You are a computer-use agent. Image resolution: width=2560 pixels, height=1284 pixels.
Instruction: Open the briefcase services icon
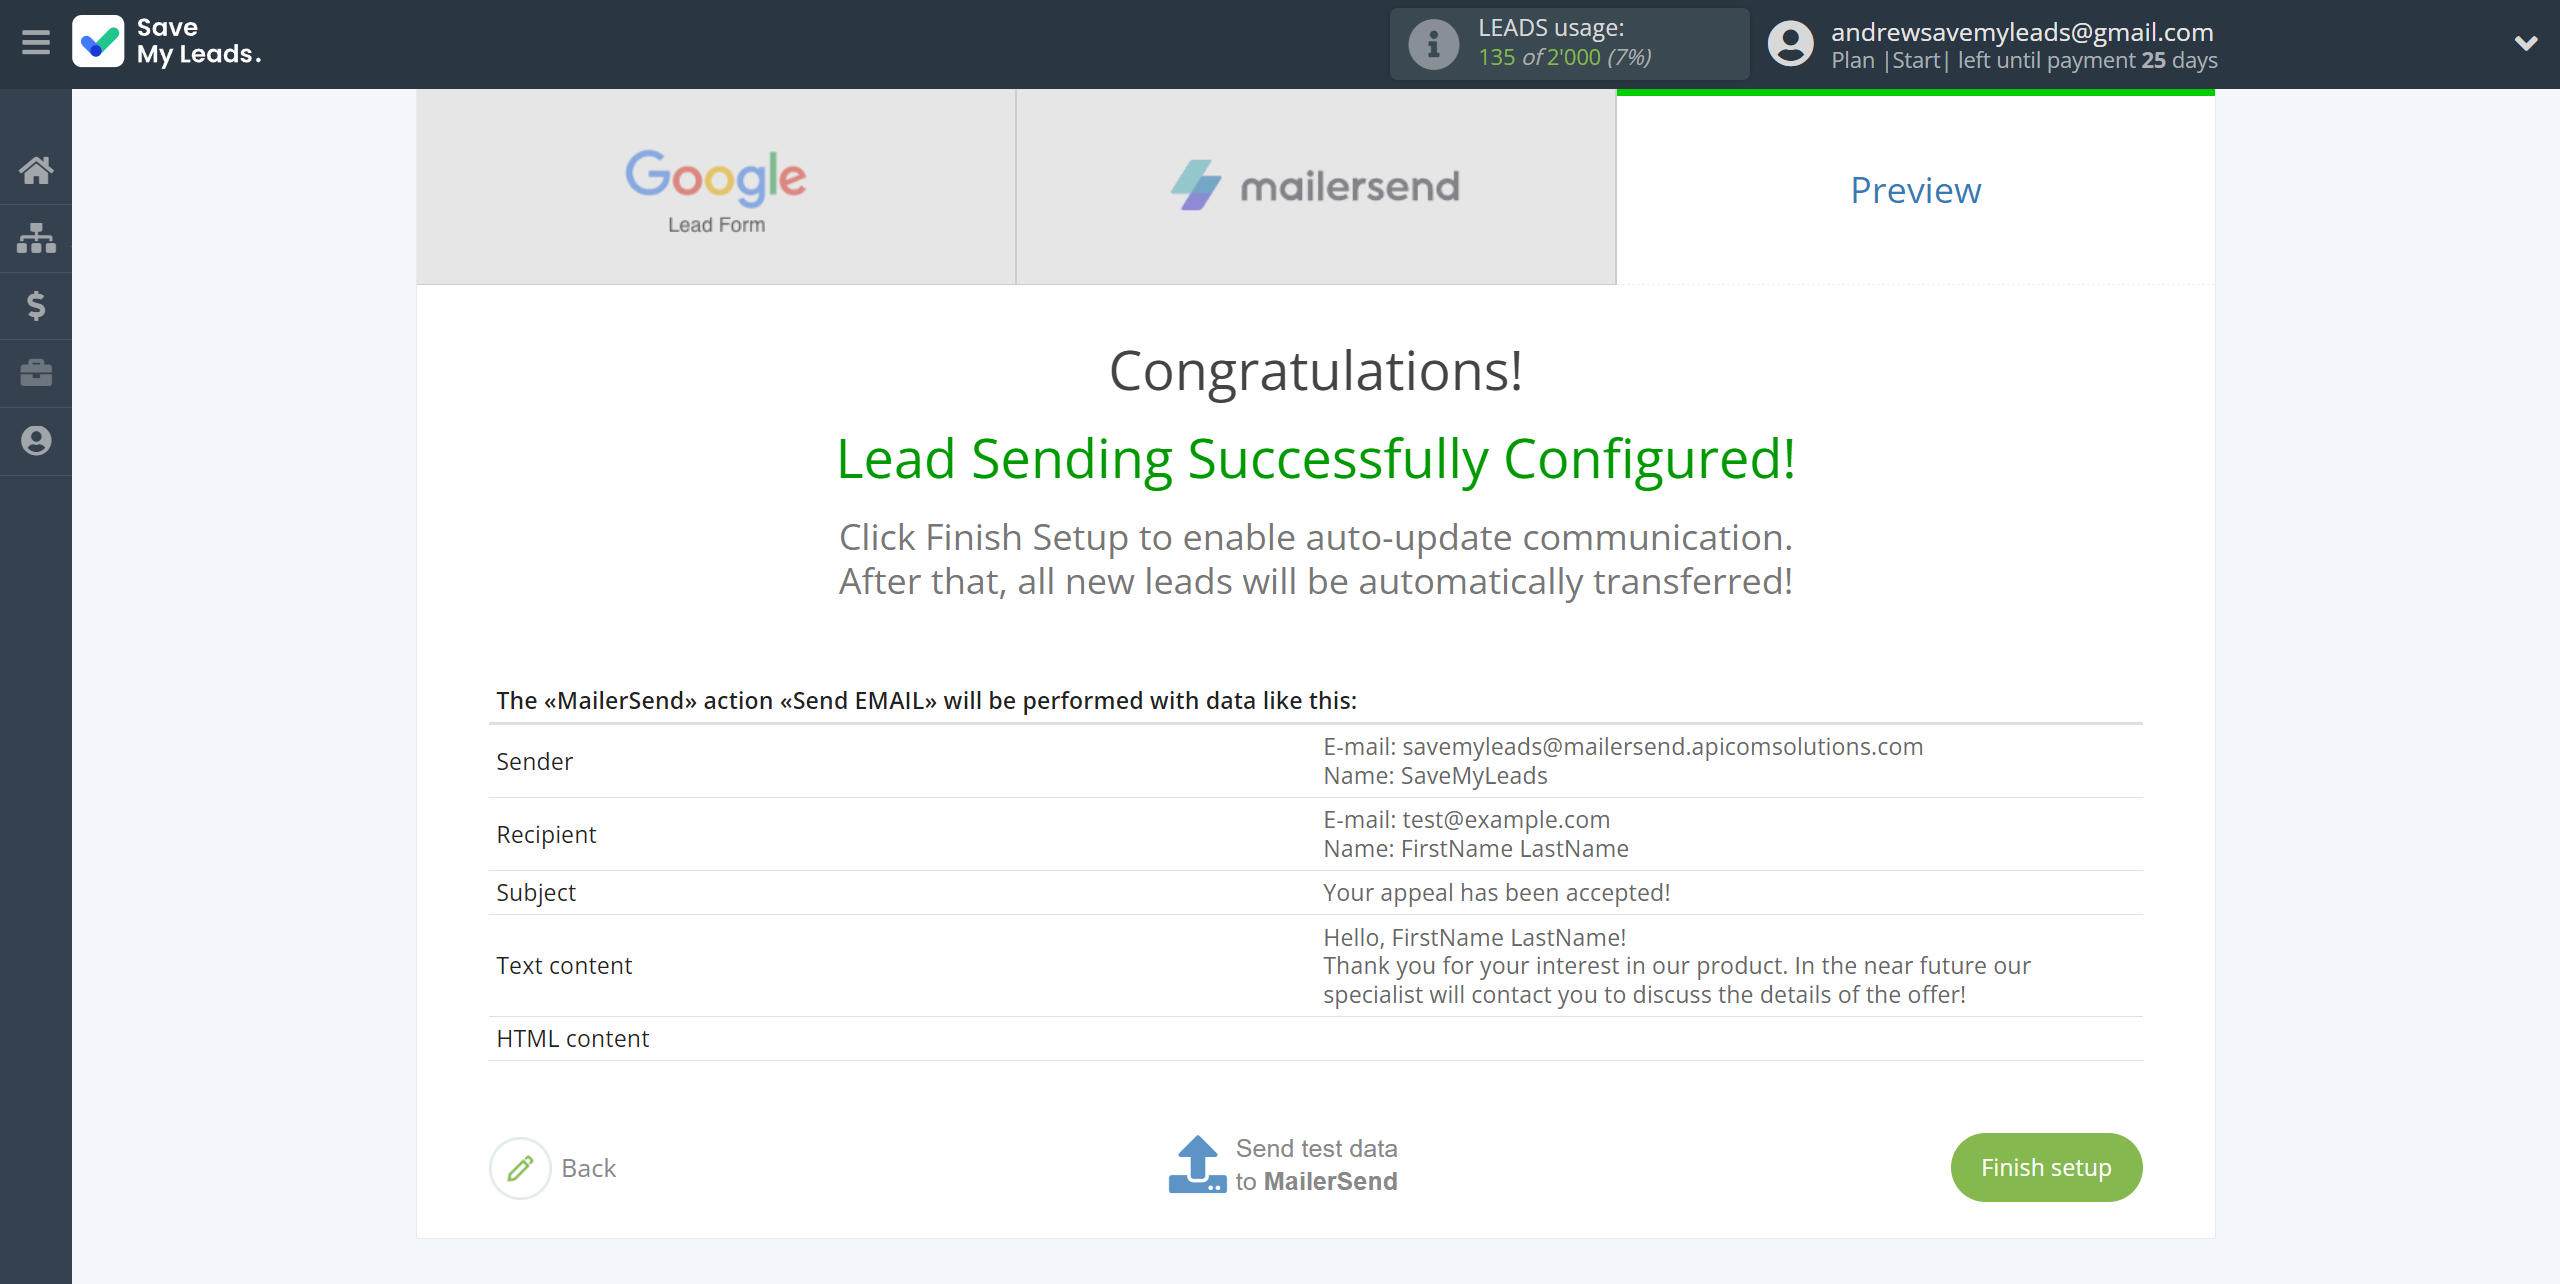[36, 373]
